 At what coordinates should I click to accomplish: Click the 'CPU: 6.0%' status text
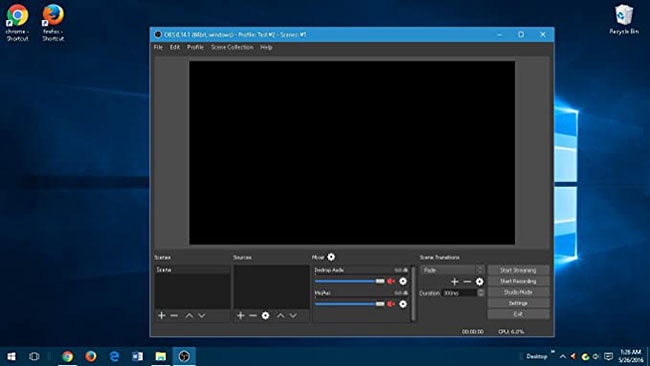(x=511, y=332)
